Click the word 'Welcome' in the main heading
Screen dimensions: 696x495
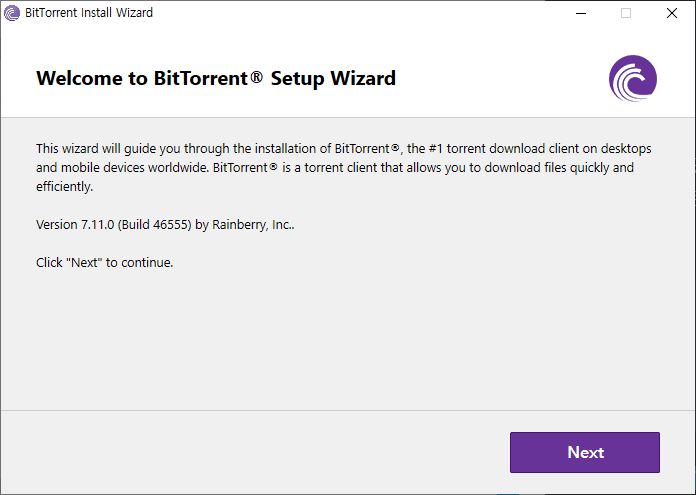point(79,79)
